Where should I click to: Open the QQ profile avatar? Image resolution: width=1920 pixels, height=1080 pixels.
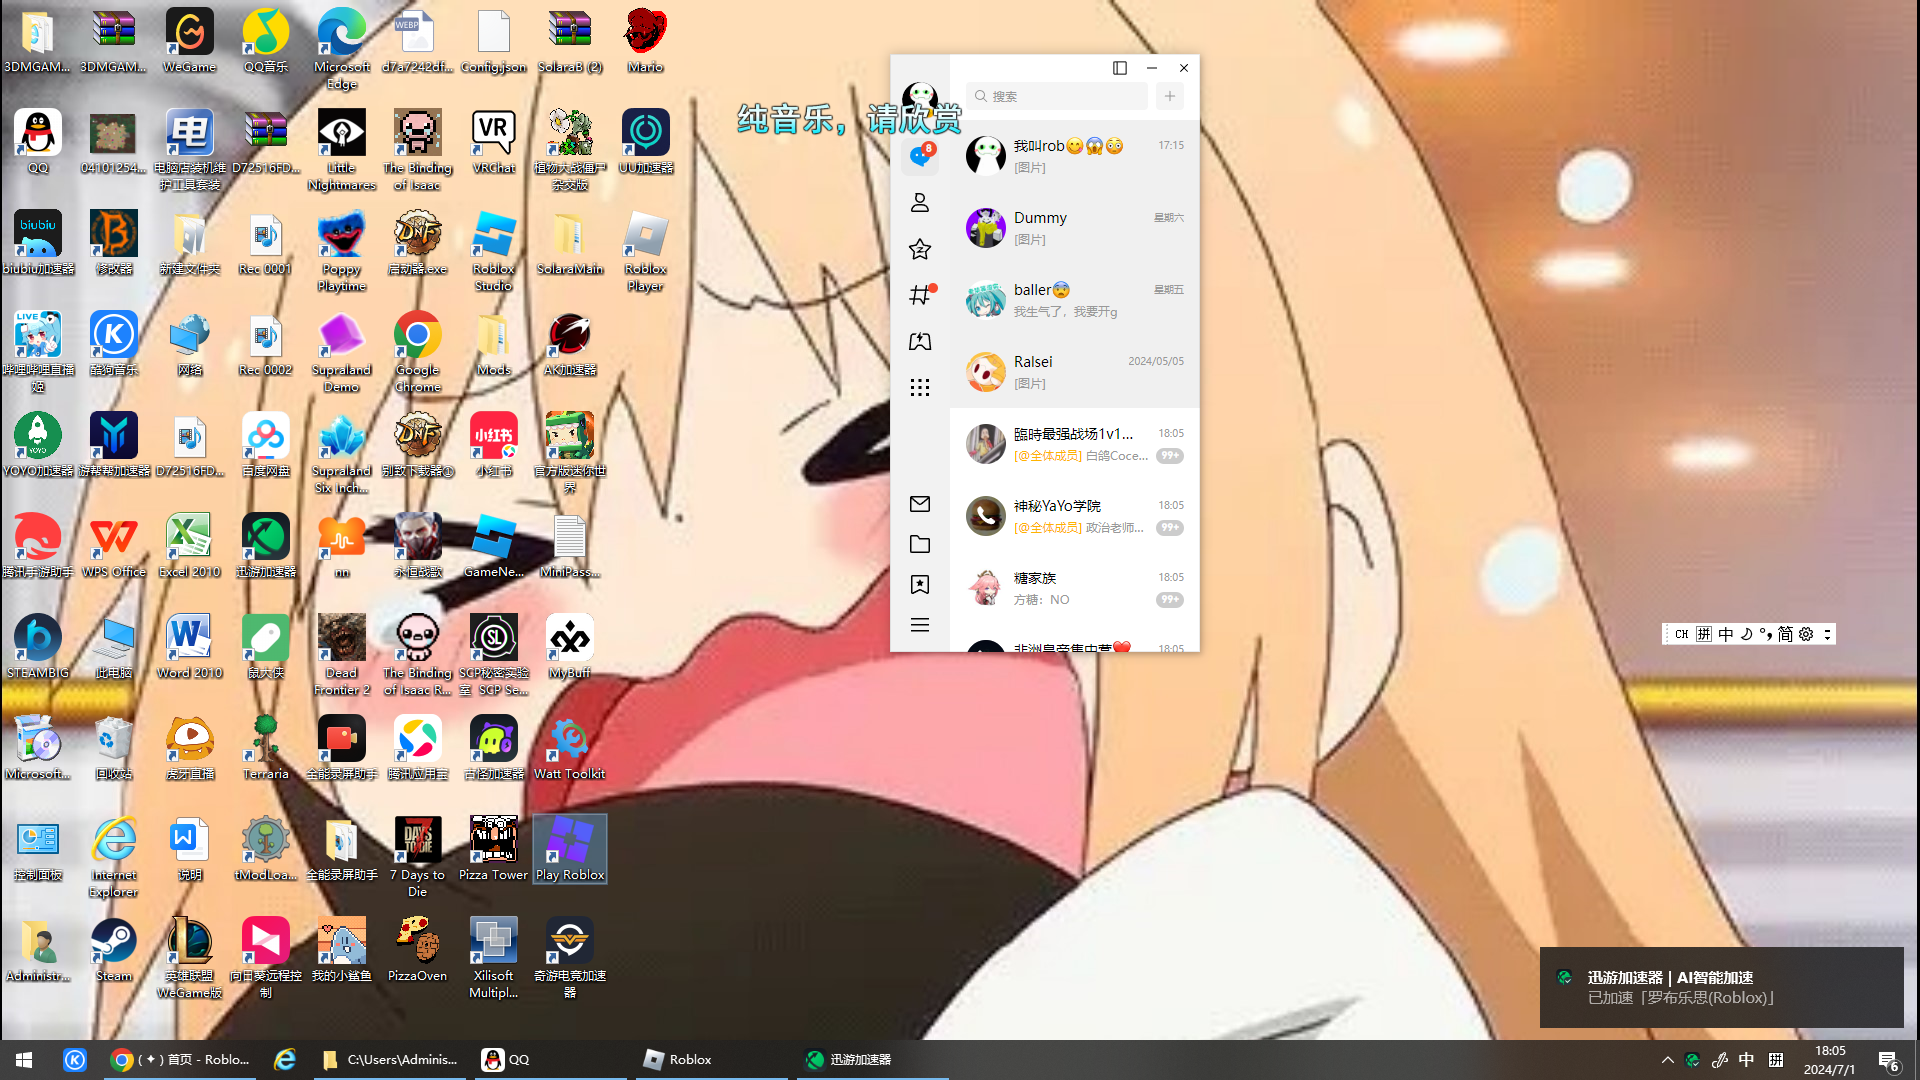[x=920, y=100]
